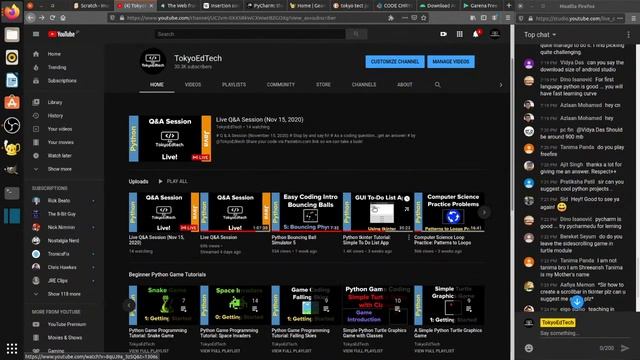Select the HOME channel tab

(157, 84)
